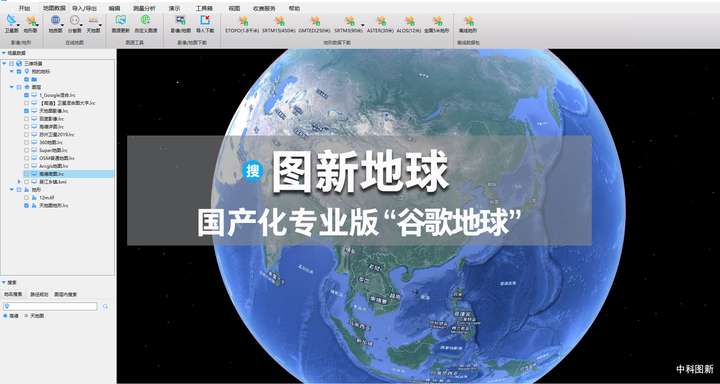Click the ALOS(12米) terrain download icon

point(410,21)
